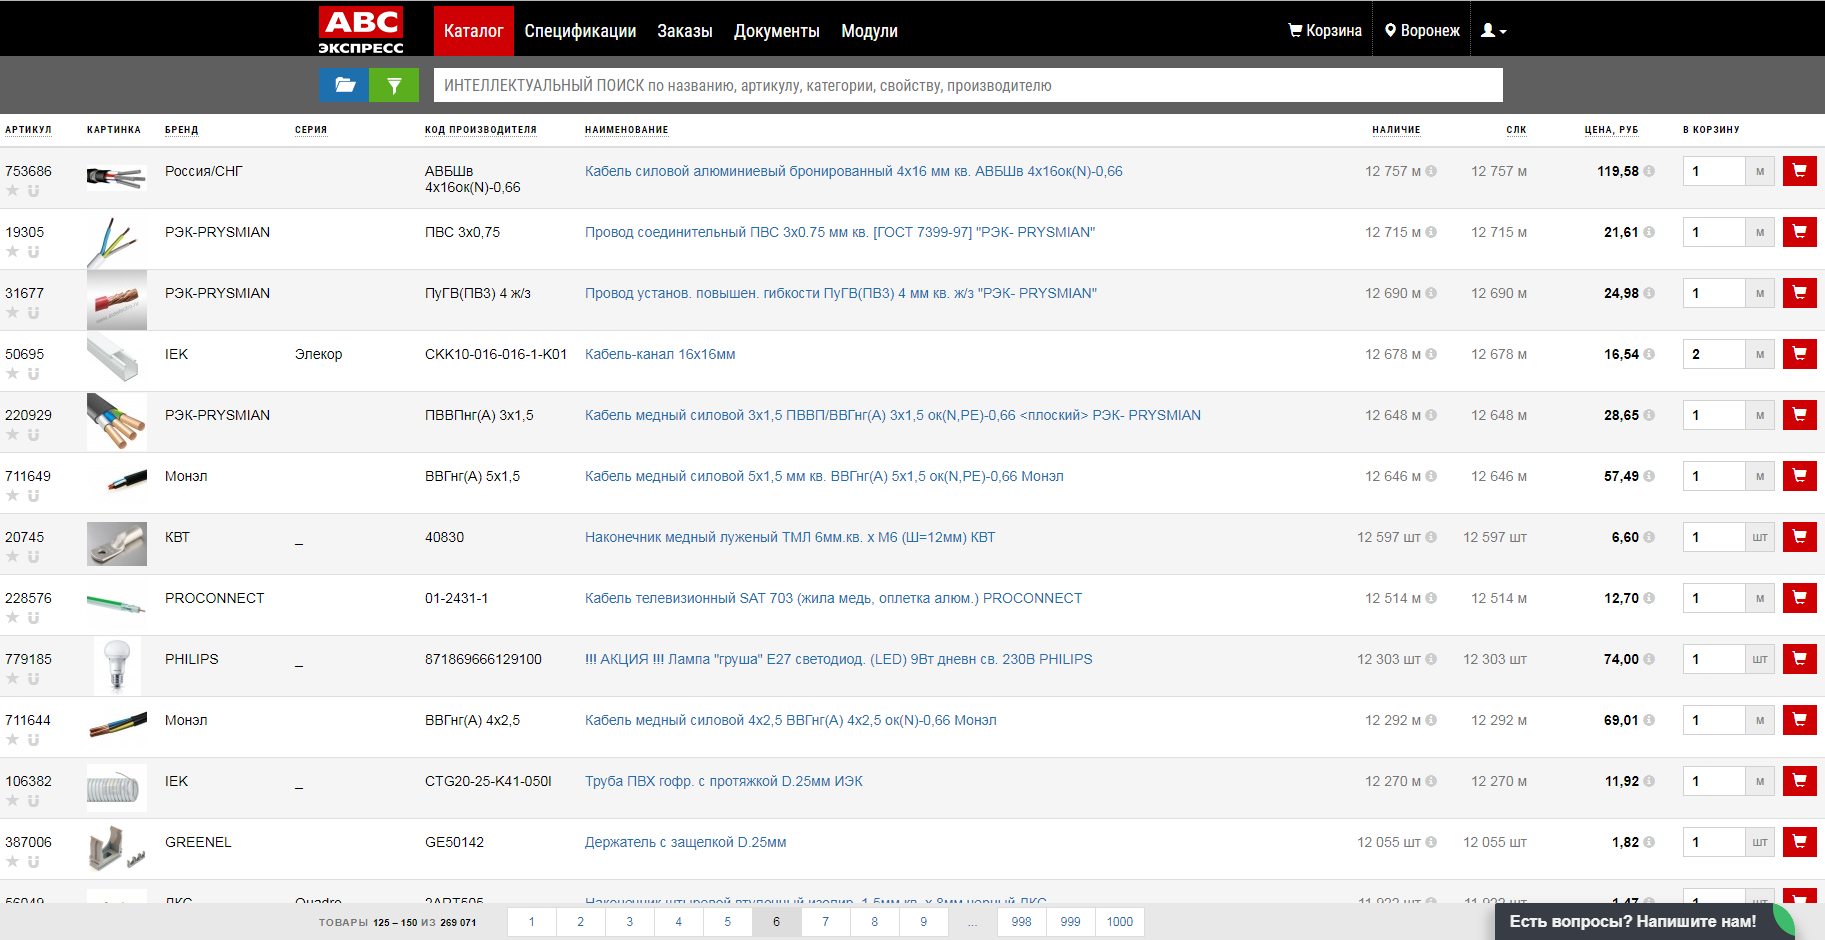The height and width of the screenshot is (940, 1825).
Task: Focus the ИНТЕЛЛЕКТУАЛЬНЫЙ ПОИСК search field
Action: point(968,85)
